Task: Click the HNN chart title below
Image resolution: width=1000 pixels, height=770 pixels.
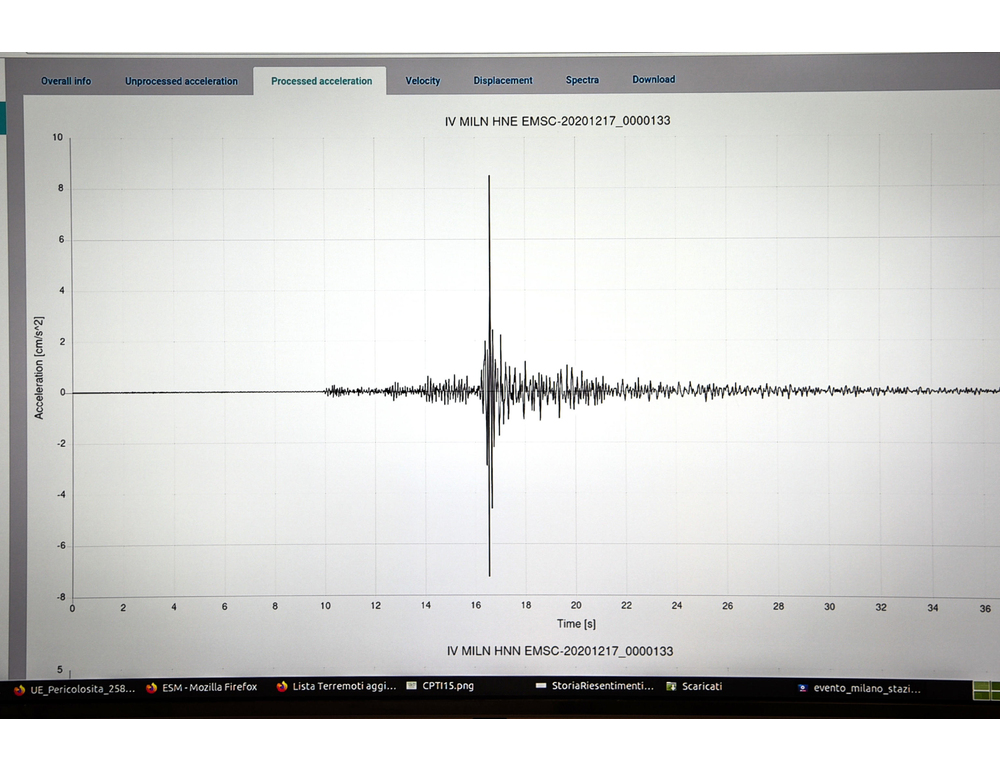Action: pyautogui.click(x=559, y=651)
